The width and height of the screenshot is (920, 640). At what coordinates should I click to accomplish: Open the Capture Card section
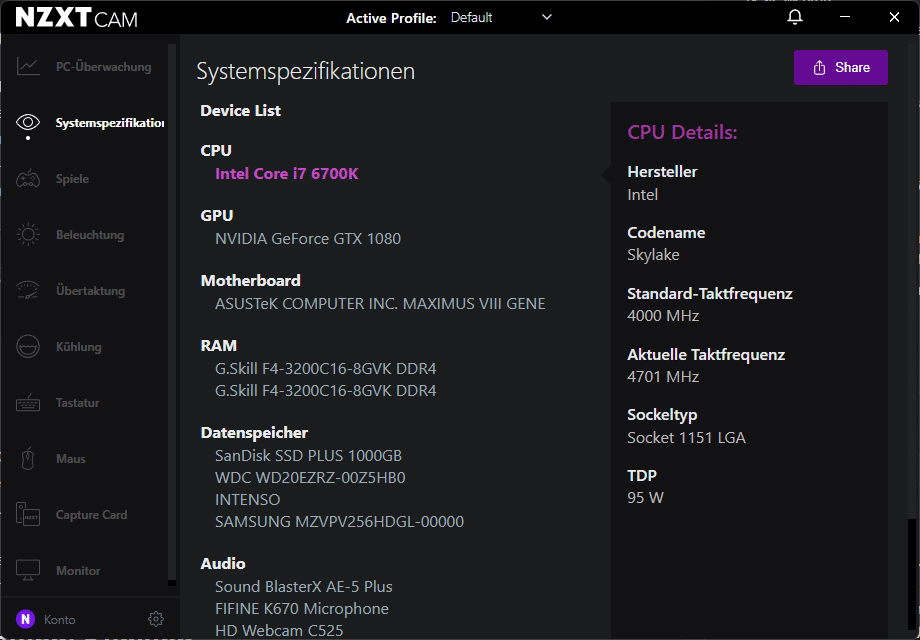(90, 515)
